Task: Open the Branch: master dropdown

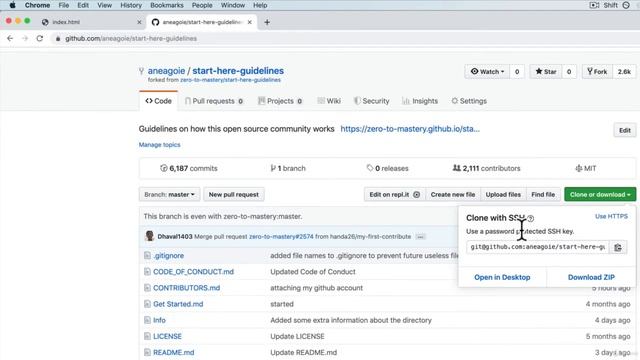Action: point(169,195)
